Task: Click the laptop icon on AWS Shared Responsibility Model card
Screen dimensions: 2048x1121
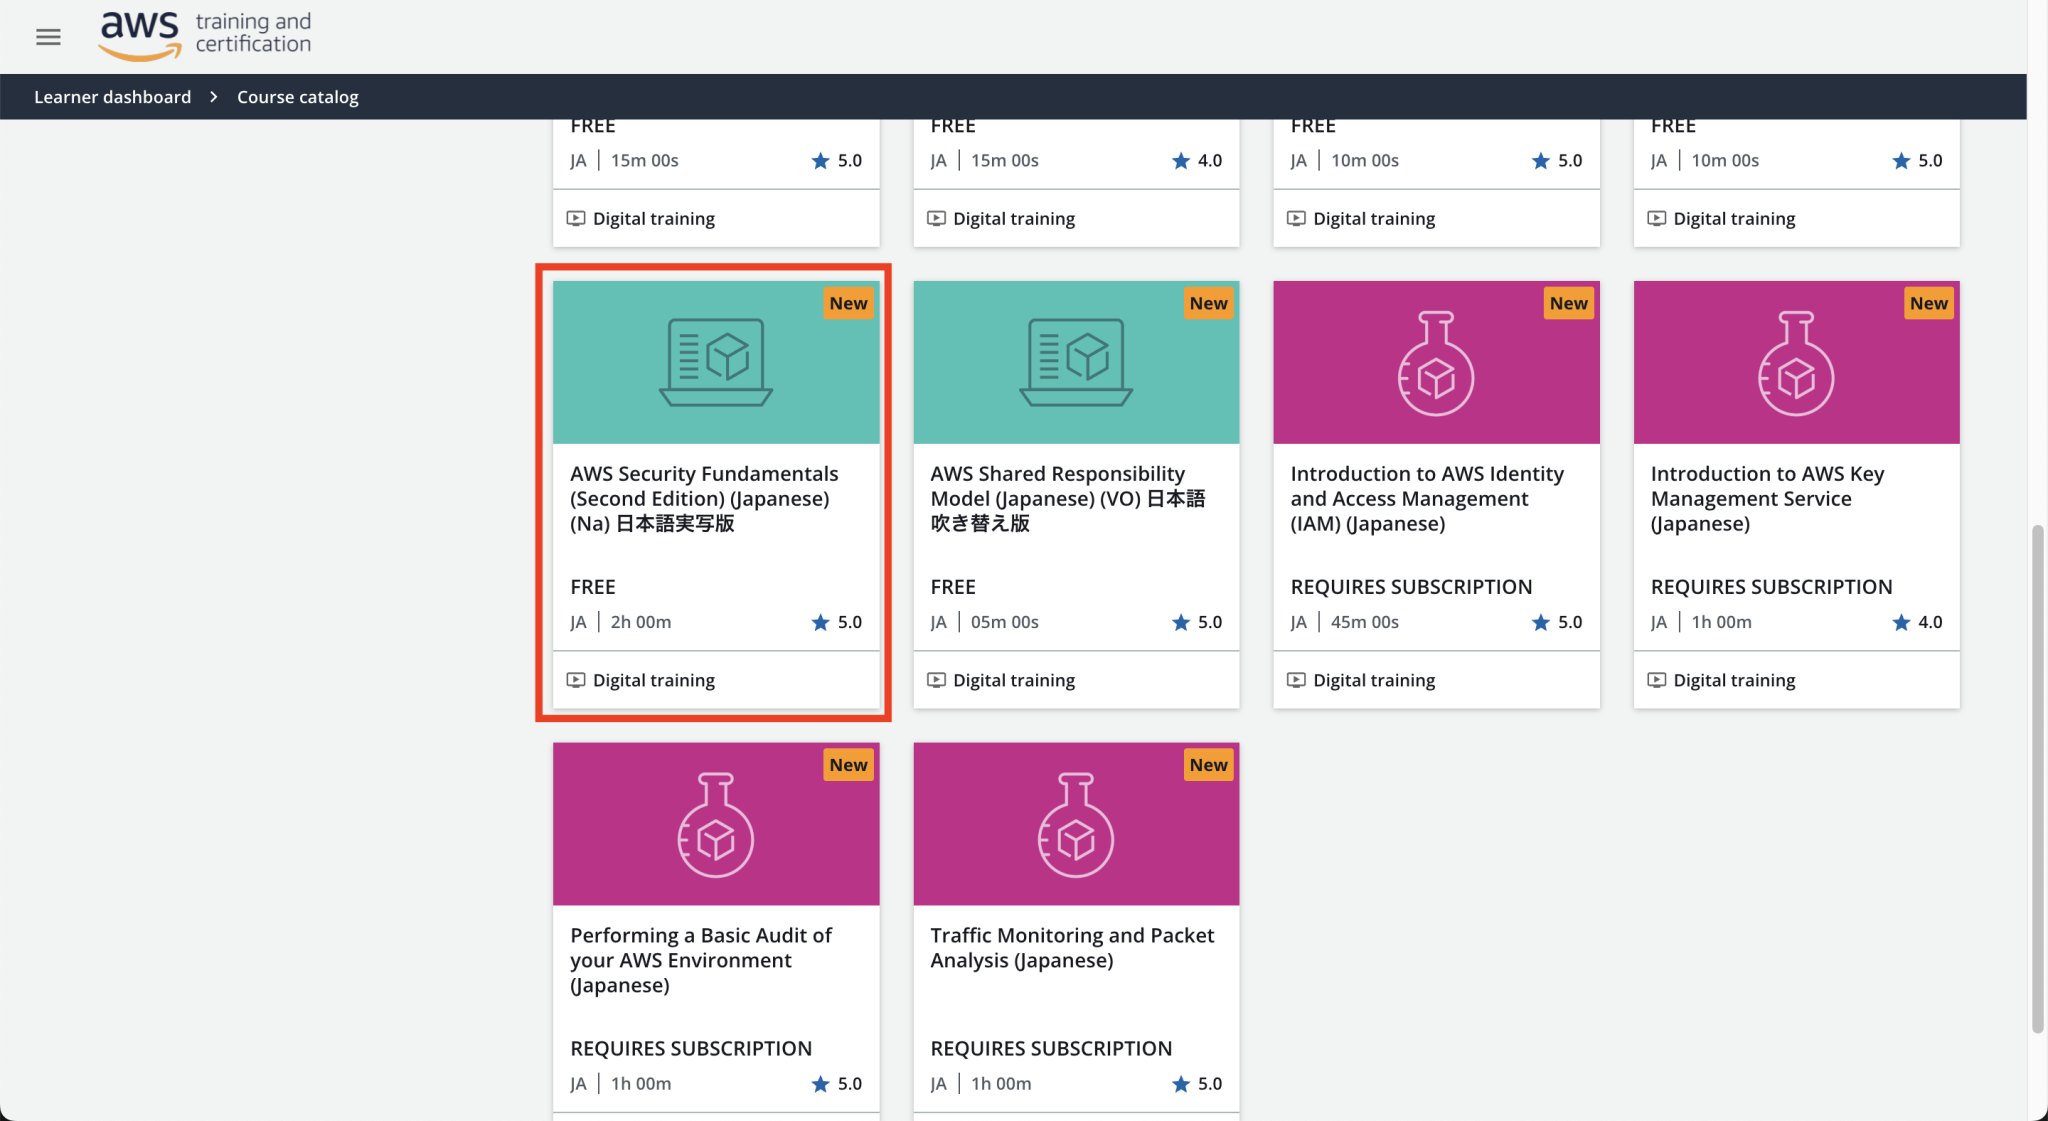Action: point(1075,362)
